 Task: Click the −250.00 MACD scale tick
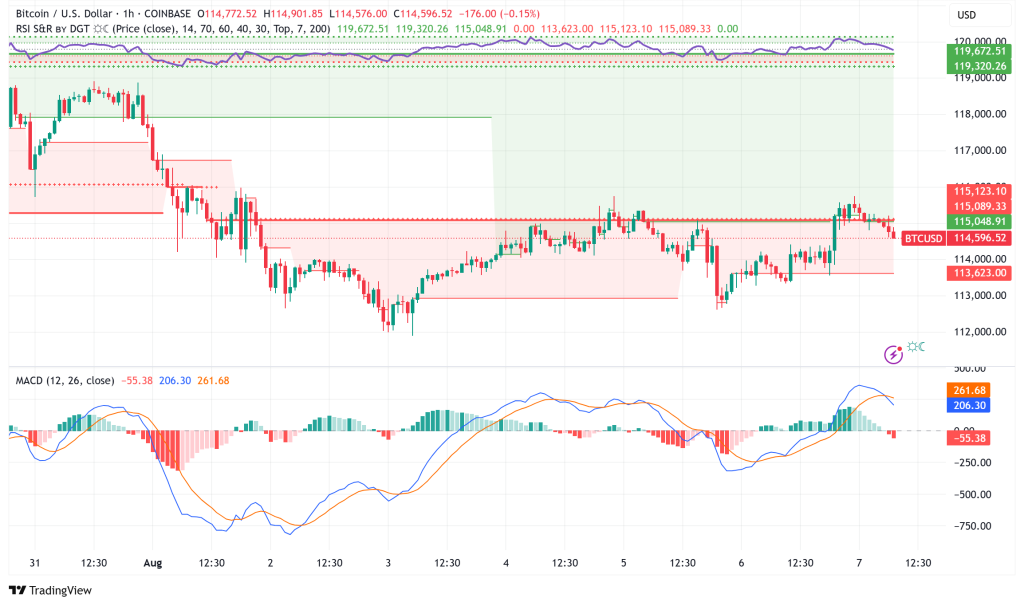[972, 462]
